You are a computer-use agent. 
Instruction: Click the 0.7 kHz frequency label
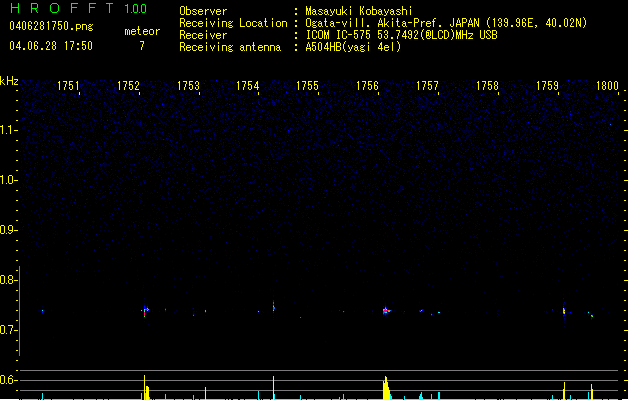[x=8, y=330]
